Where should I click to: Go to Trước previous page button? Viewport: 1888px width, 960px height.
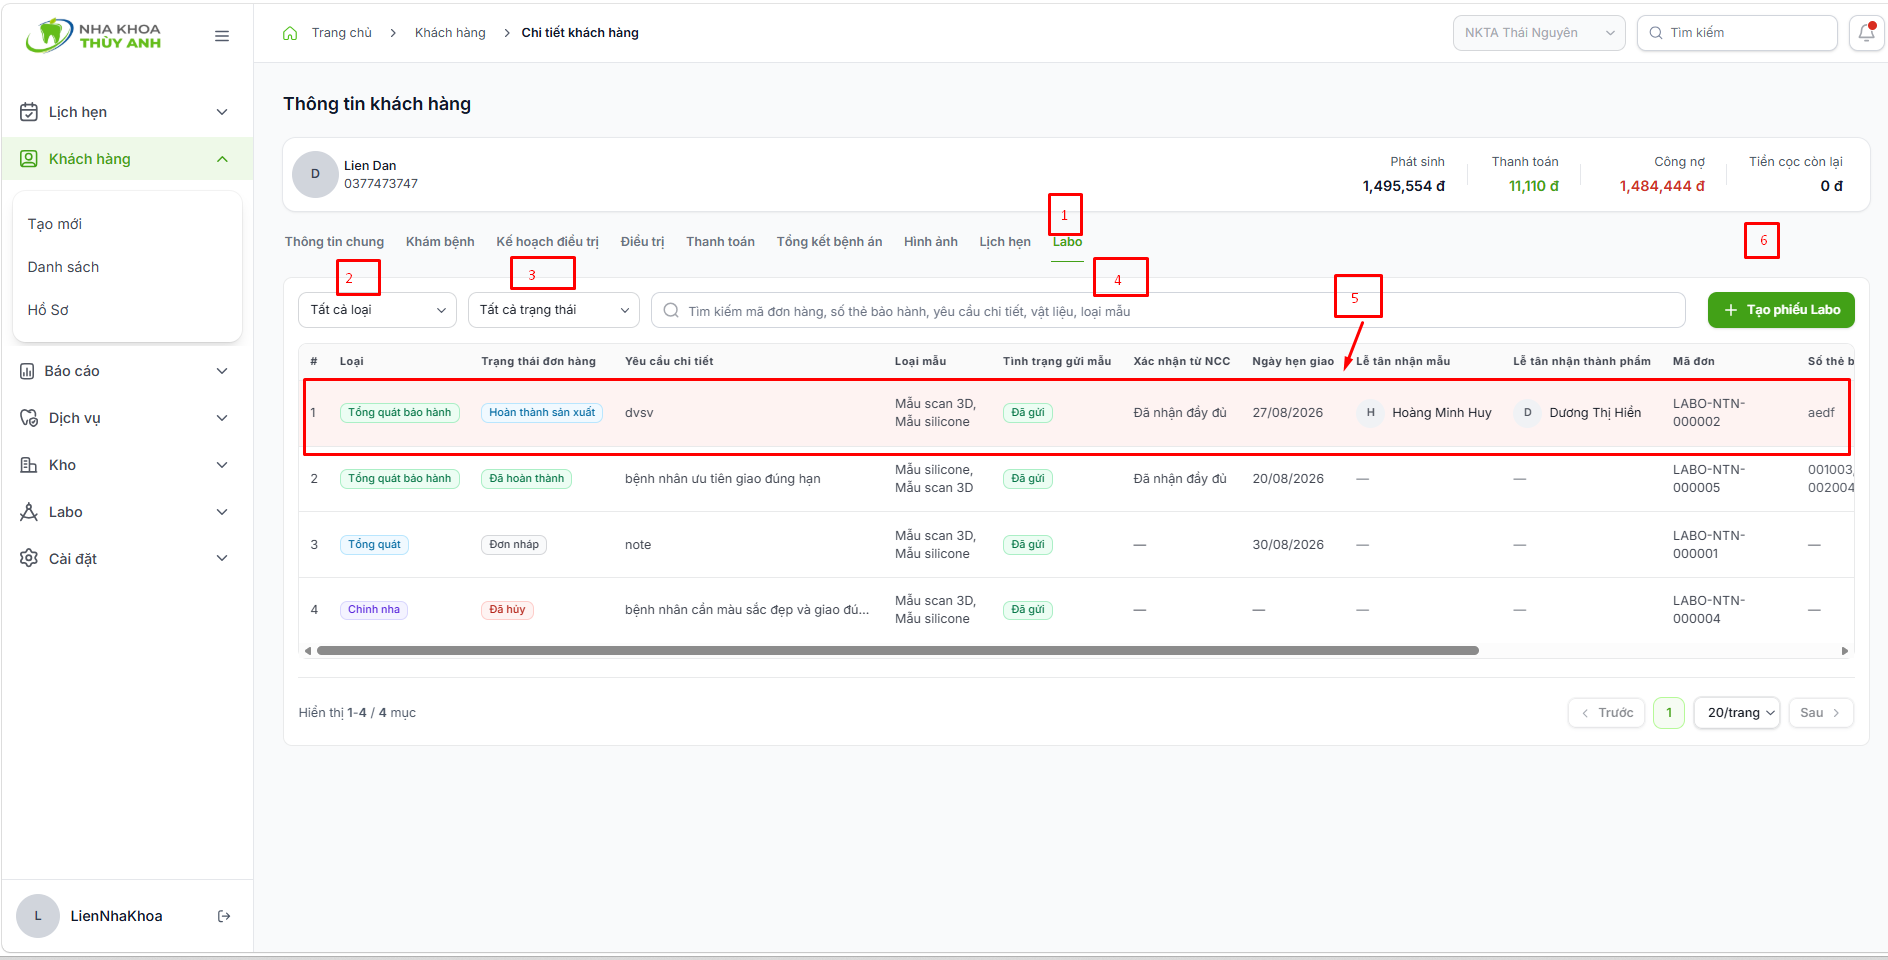tap(1606, 713)
